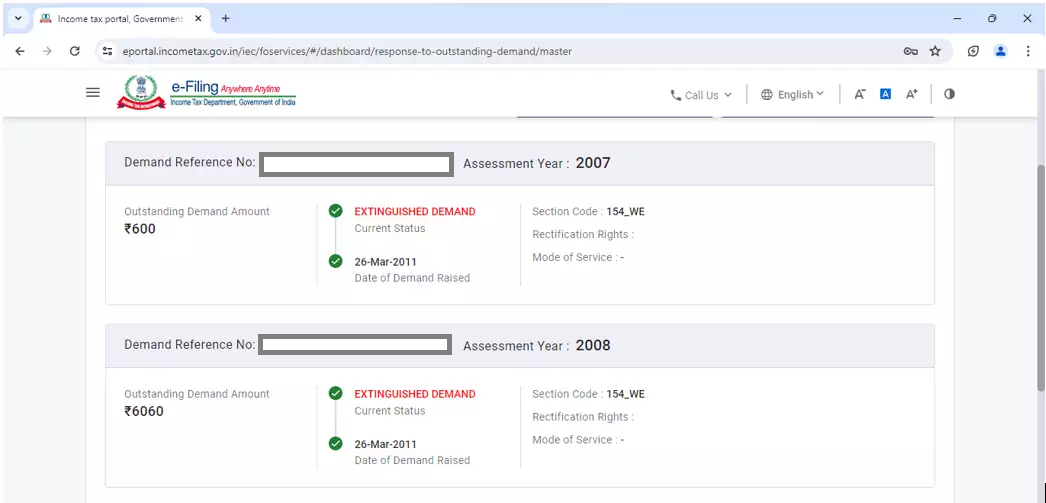The image size is (1046, 503).
Task: Open a new browser tab
Action: [x=225, y=18]
